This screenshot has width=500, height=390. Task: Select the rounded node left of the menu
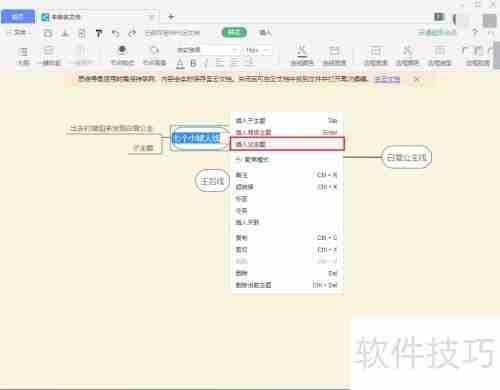[212, 181]
